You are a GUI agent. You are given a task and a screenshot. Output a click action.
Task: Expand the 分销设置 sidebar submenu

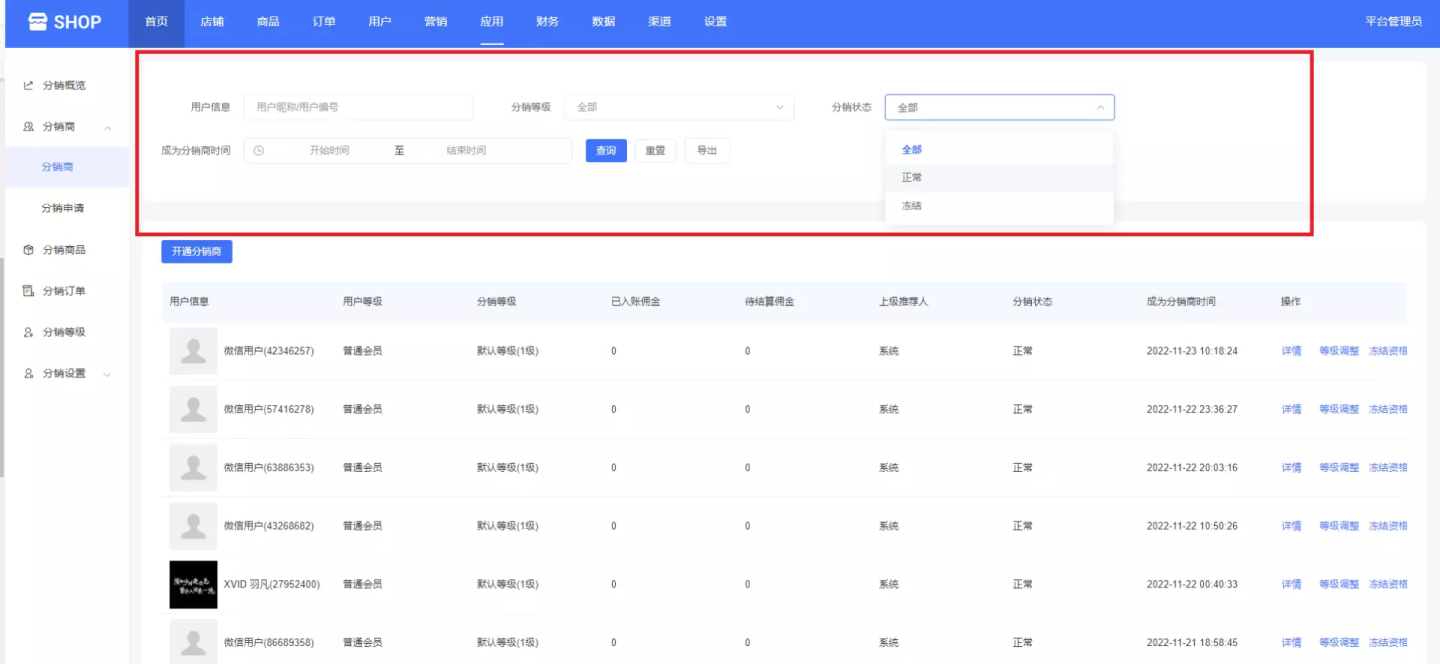click(107, 374)
